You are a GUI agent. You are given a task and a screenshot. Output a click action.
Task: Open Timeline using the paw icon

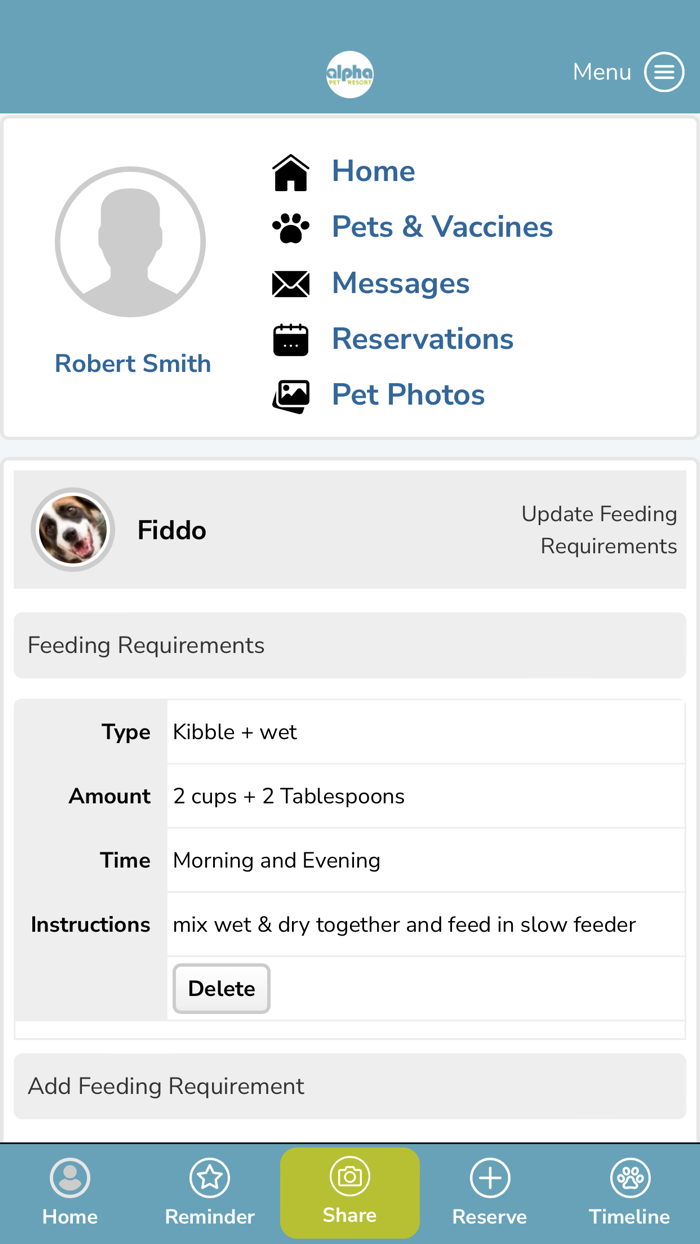point(629,1178)
